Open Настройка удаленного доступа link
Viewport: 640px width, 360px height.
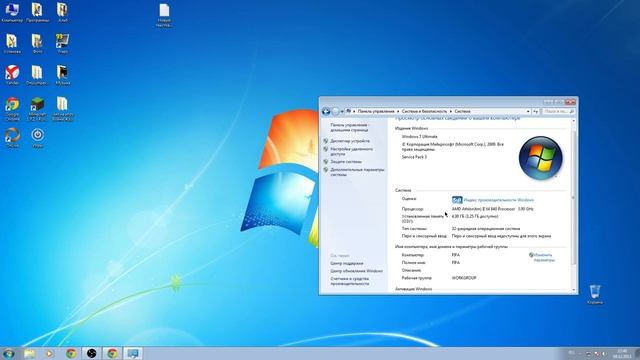351,151
